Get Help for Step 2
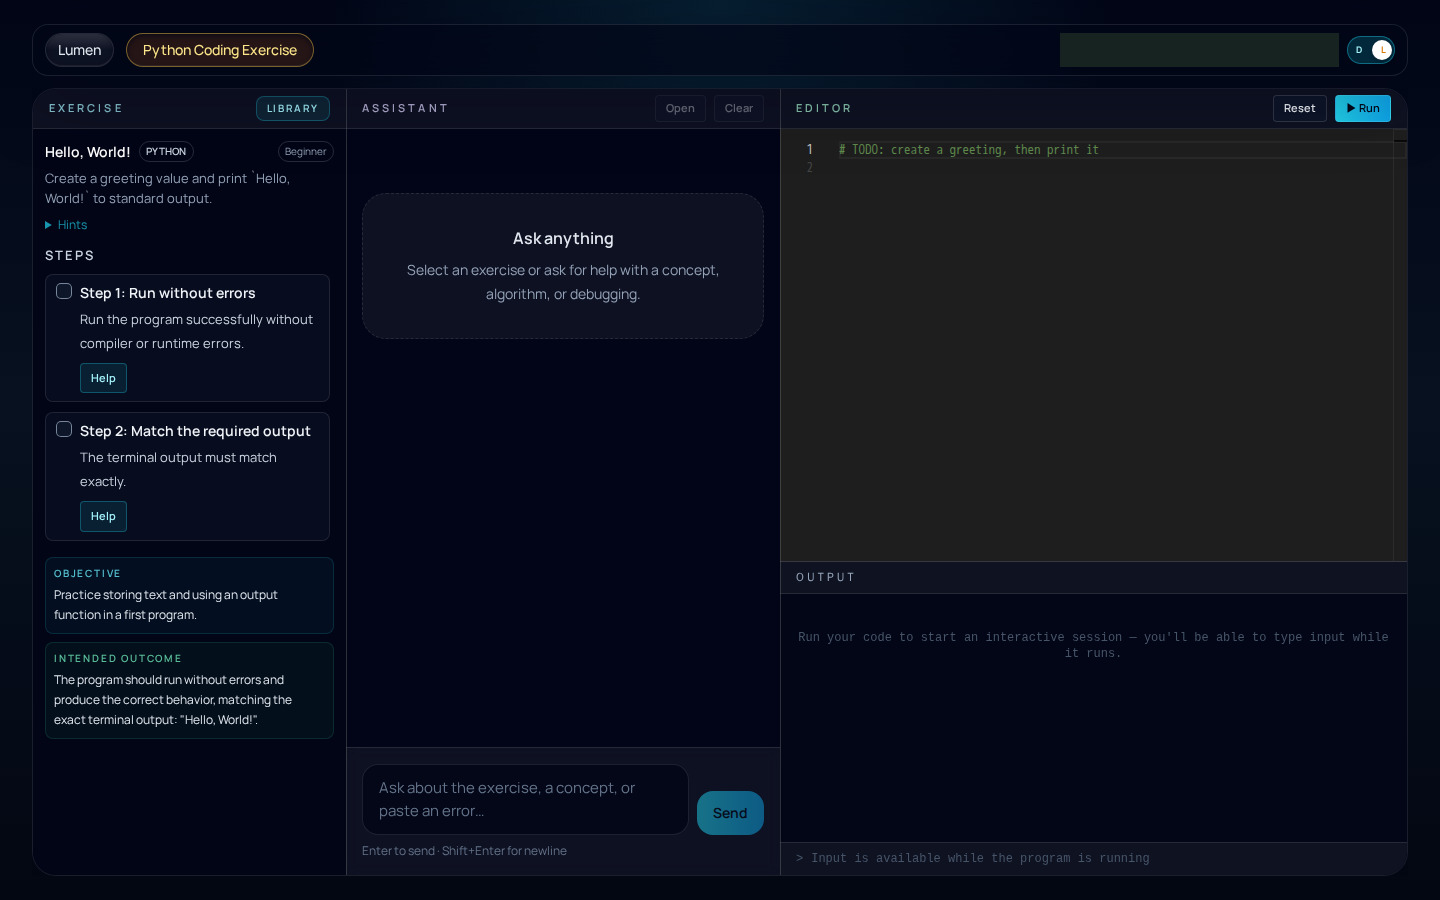Viewport: 1440px width, 900px height. point(103,516)
